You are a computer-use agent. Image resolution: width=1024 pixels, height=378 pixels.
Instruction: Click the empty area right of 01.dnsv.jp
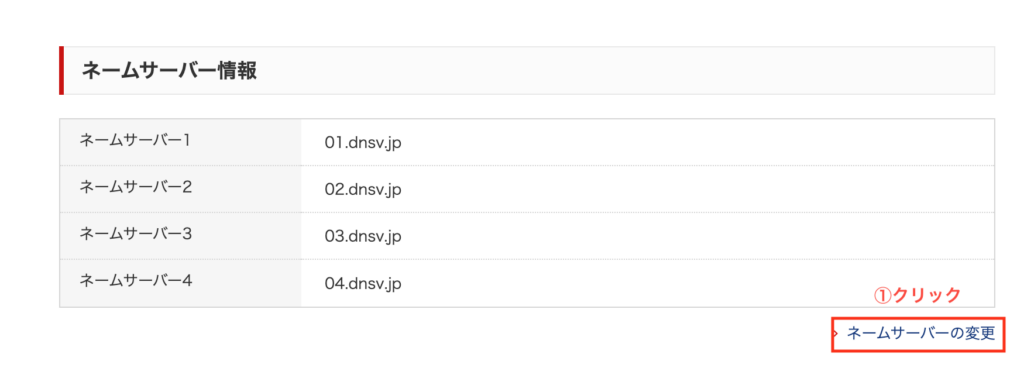click(x=696, y=142)
